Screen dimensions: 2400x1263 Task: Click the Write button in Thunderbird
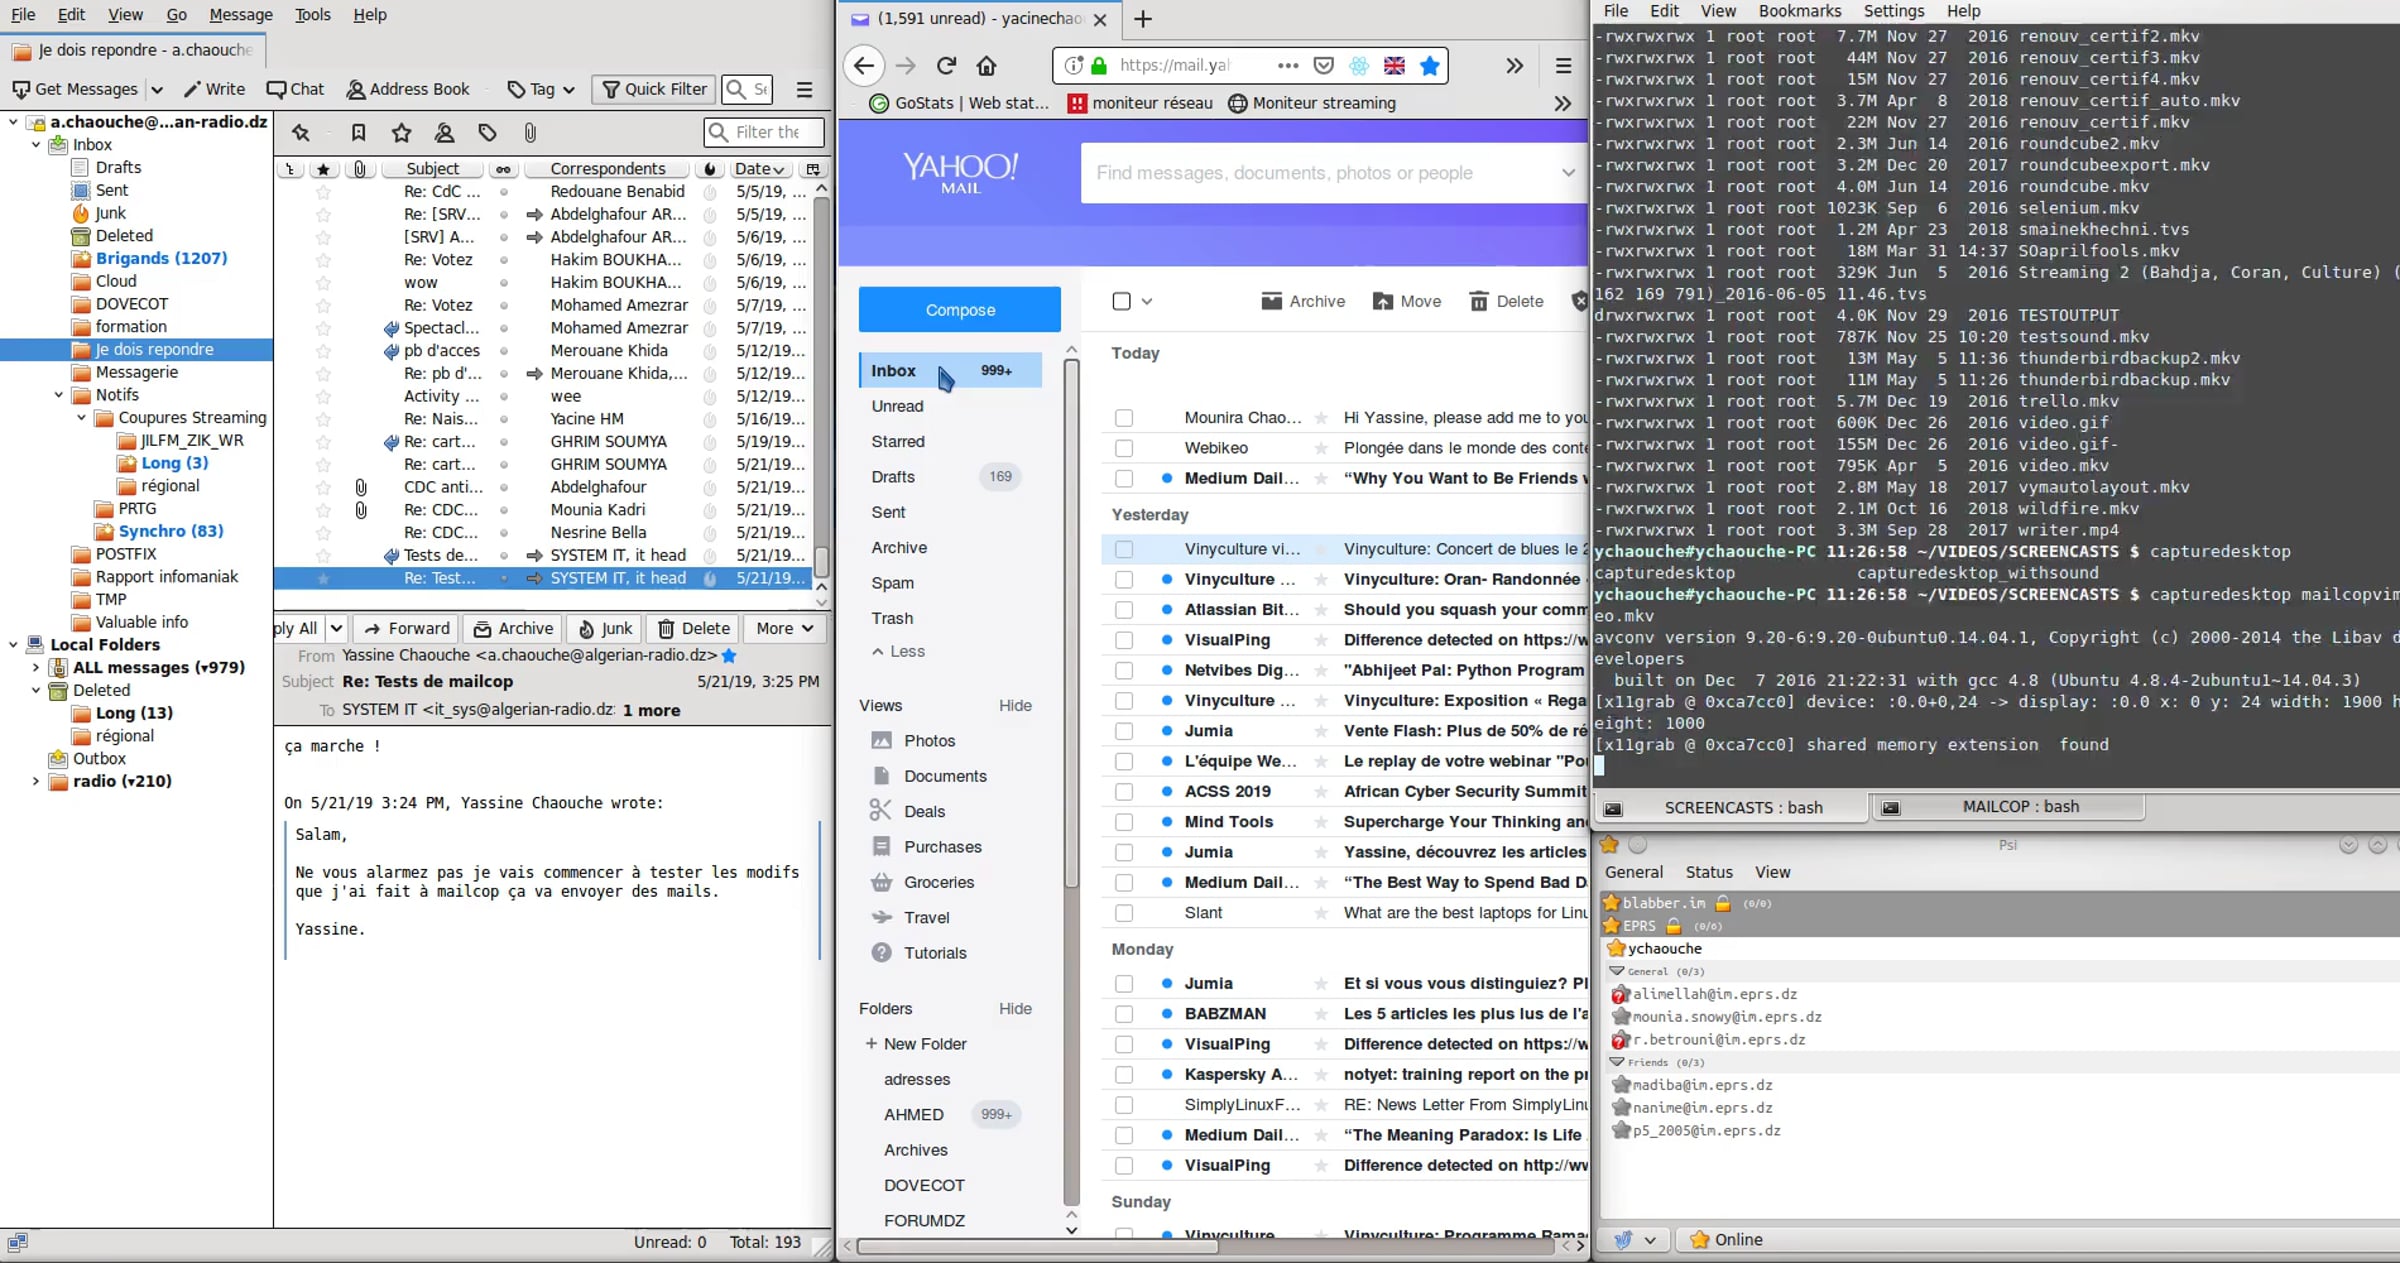click(x=215, y=89)
